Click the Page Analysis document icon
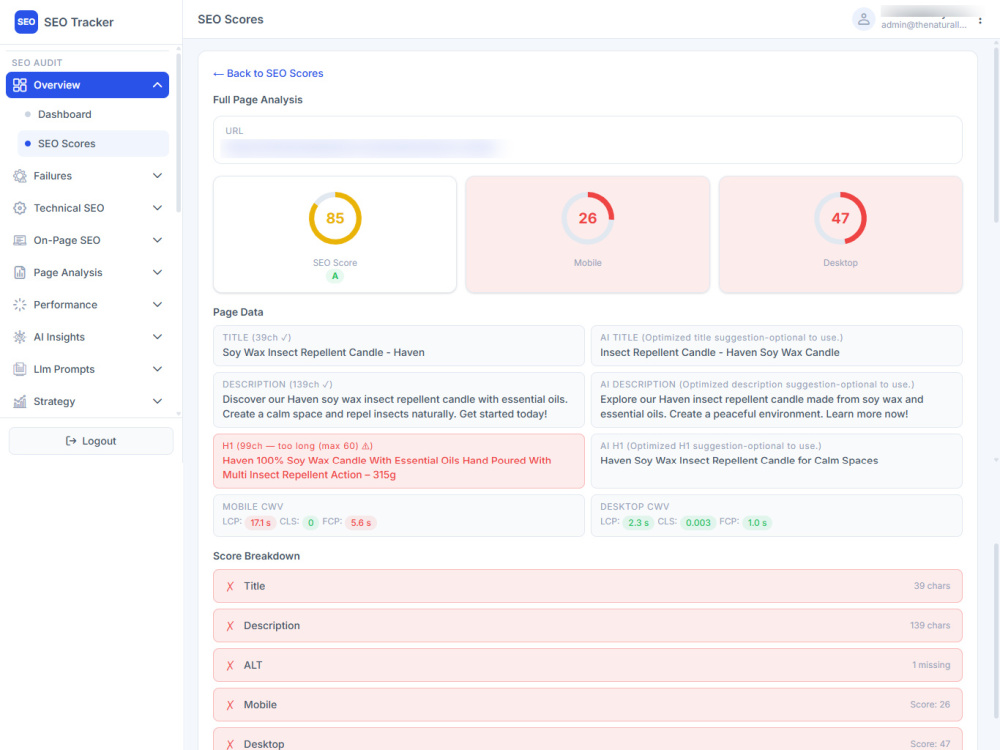The height and width of the screenshot is (750, 1000). coord(20,272)
